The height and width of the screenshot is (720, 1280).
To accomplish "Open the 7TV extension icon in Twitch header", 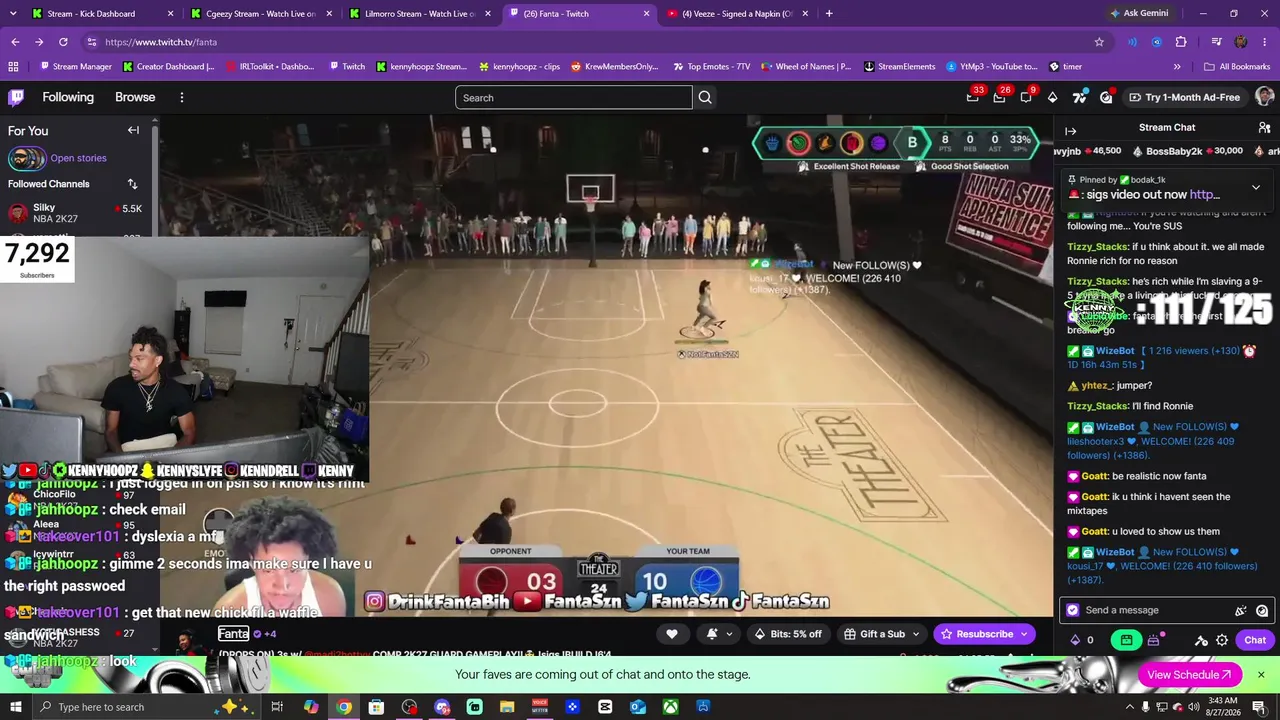I will [1079, 97].
